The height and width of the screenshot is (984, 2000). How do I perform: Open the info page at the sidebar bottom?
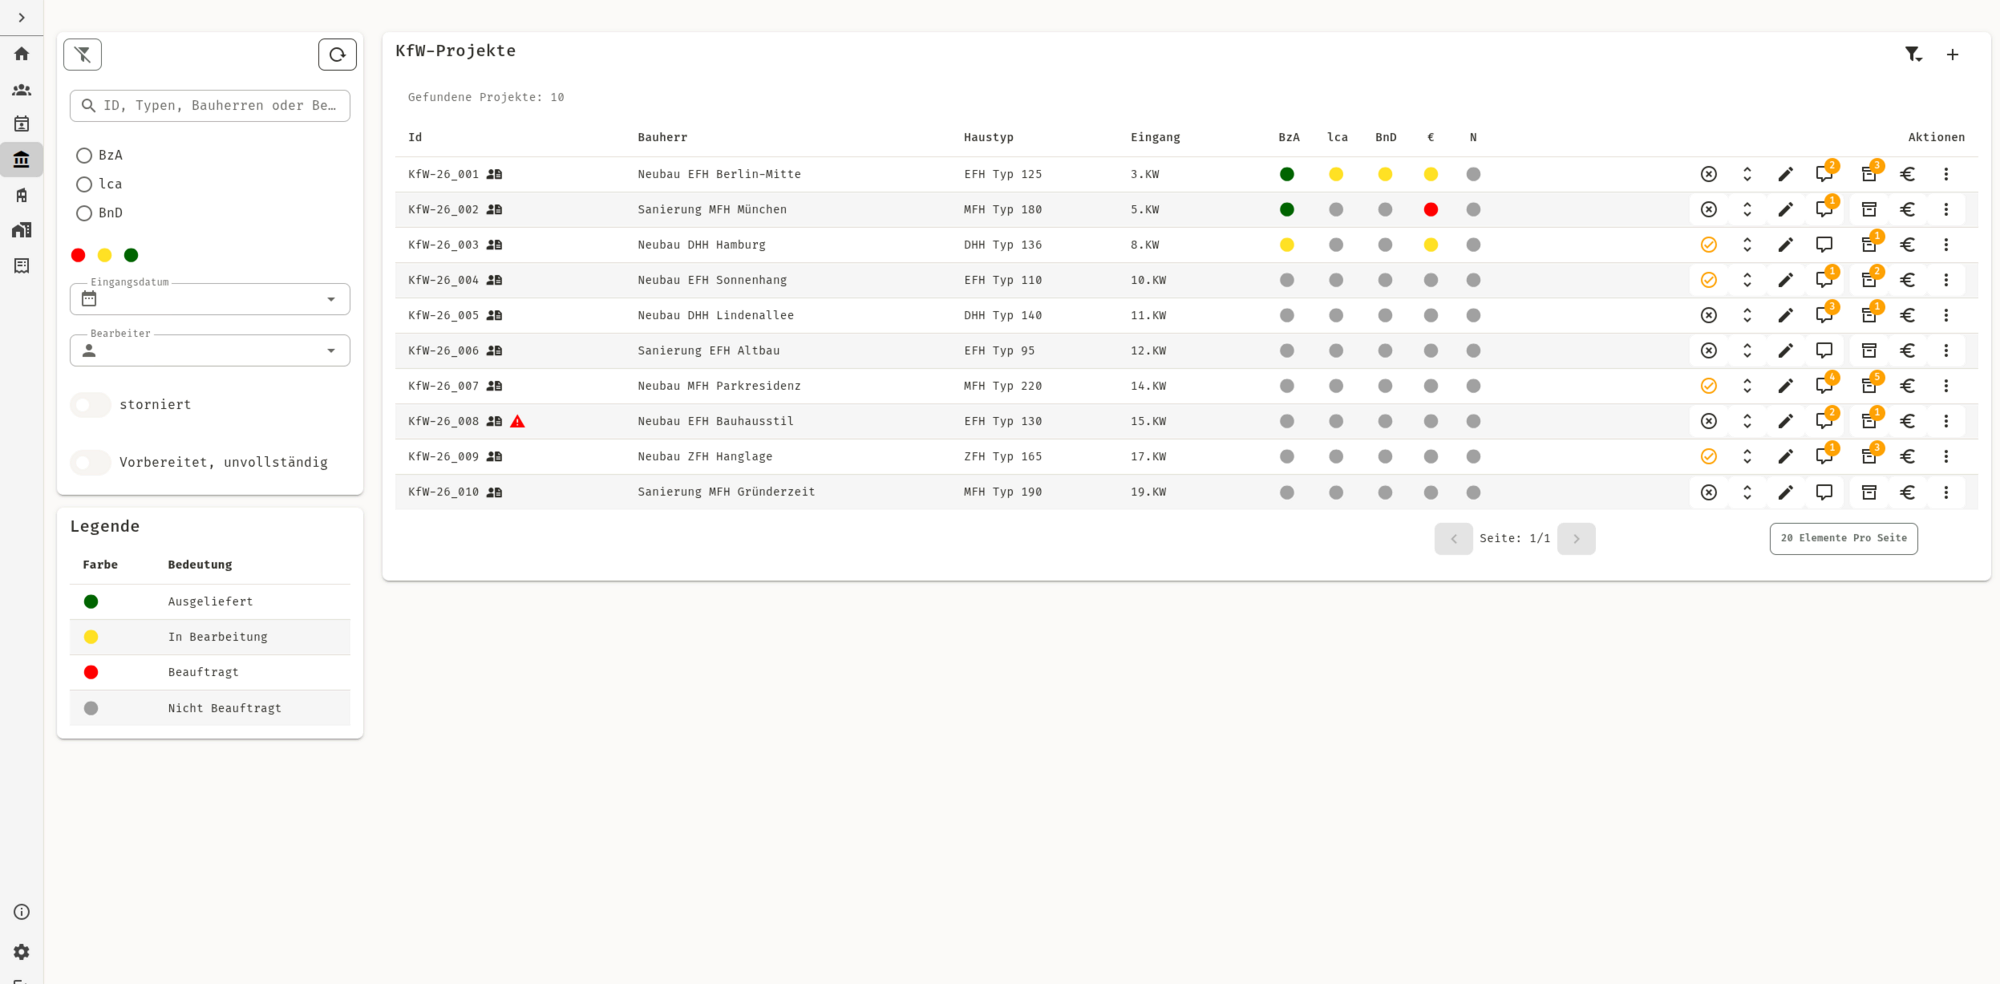coord(21,912)
